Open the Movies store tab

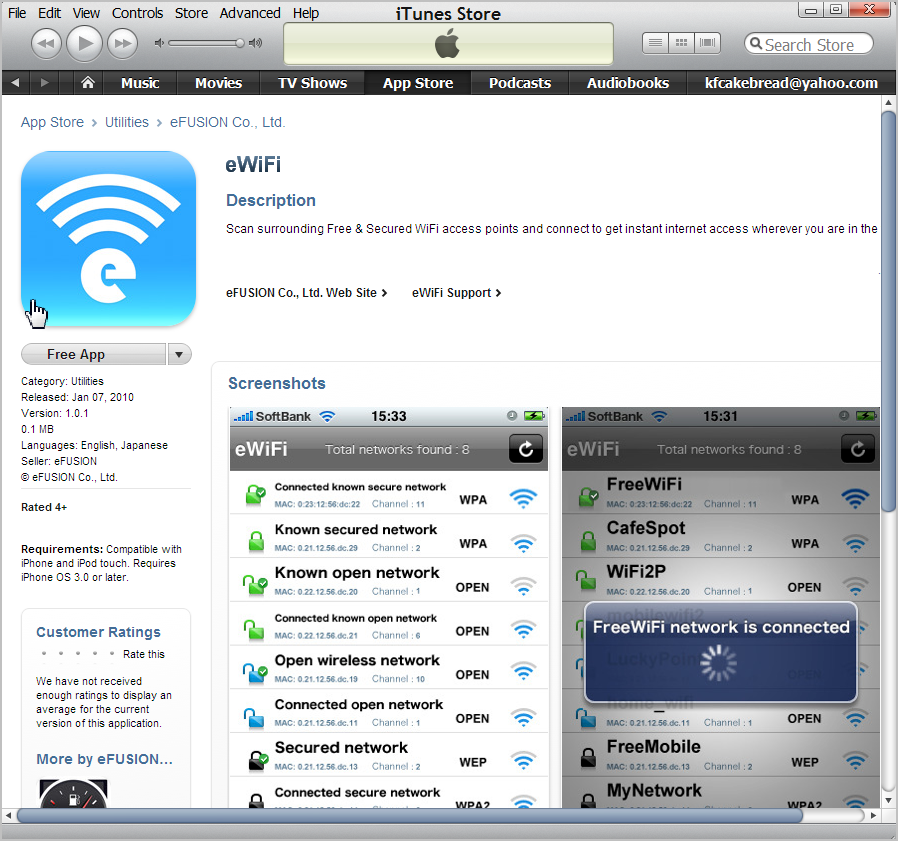[x=218, y=83]
